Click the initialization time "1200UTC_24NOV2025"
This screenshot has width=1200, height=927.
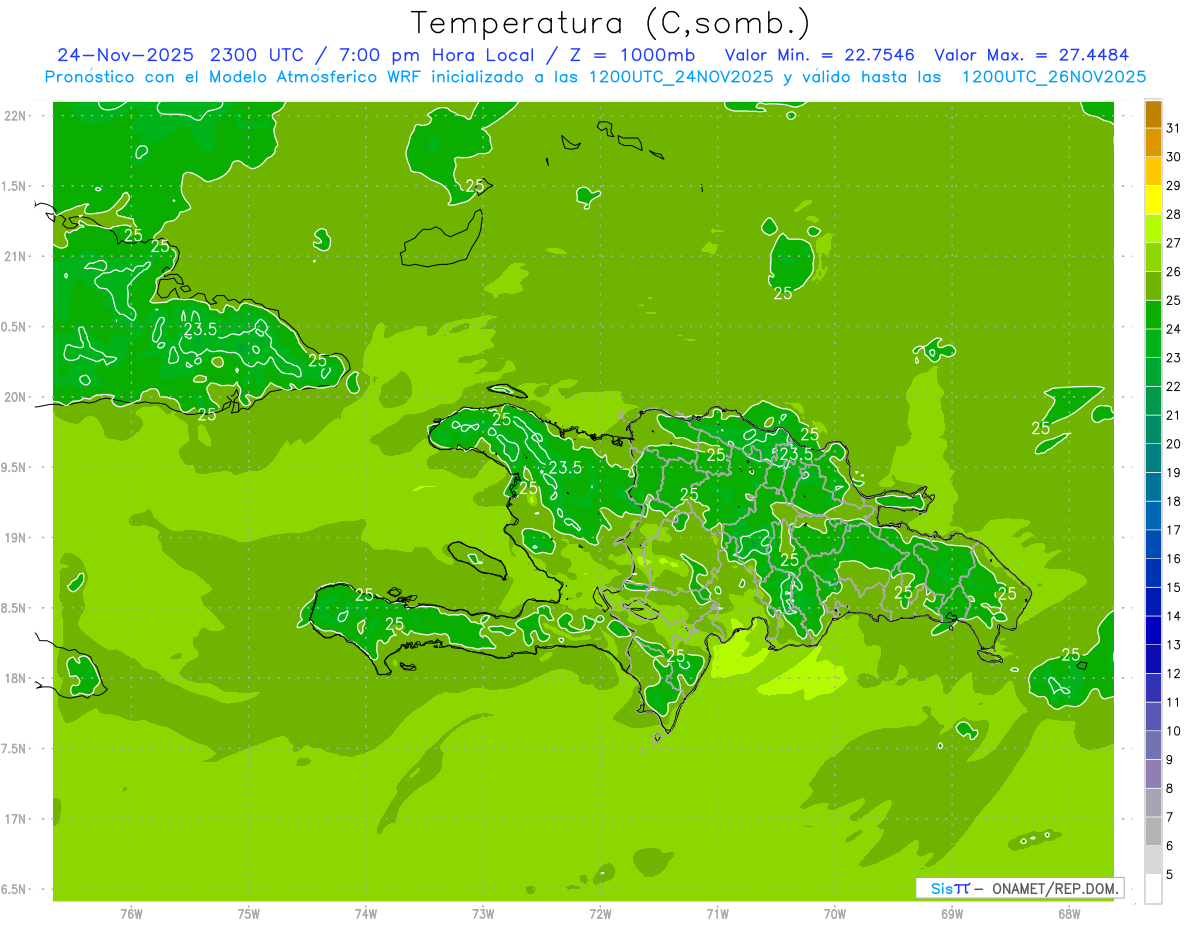pos(680,77)
